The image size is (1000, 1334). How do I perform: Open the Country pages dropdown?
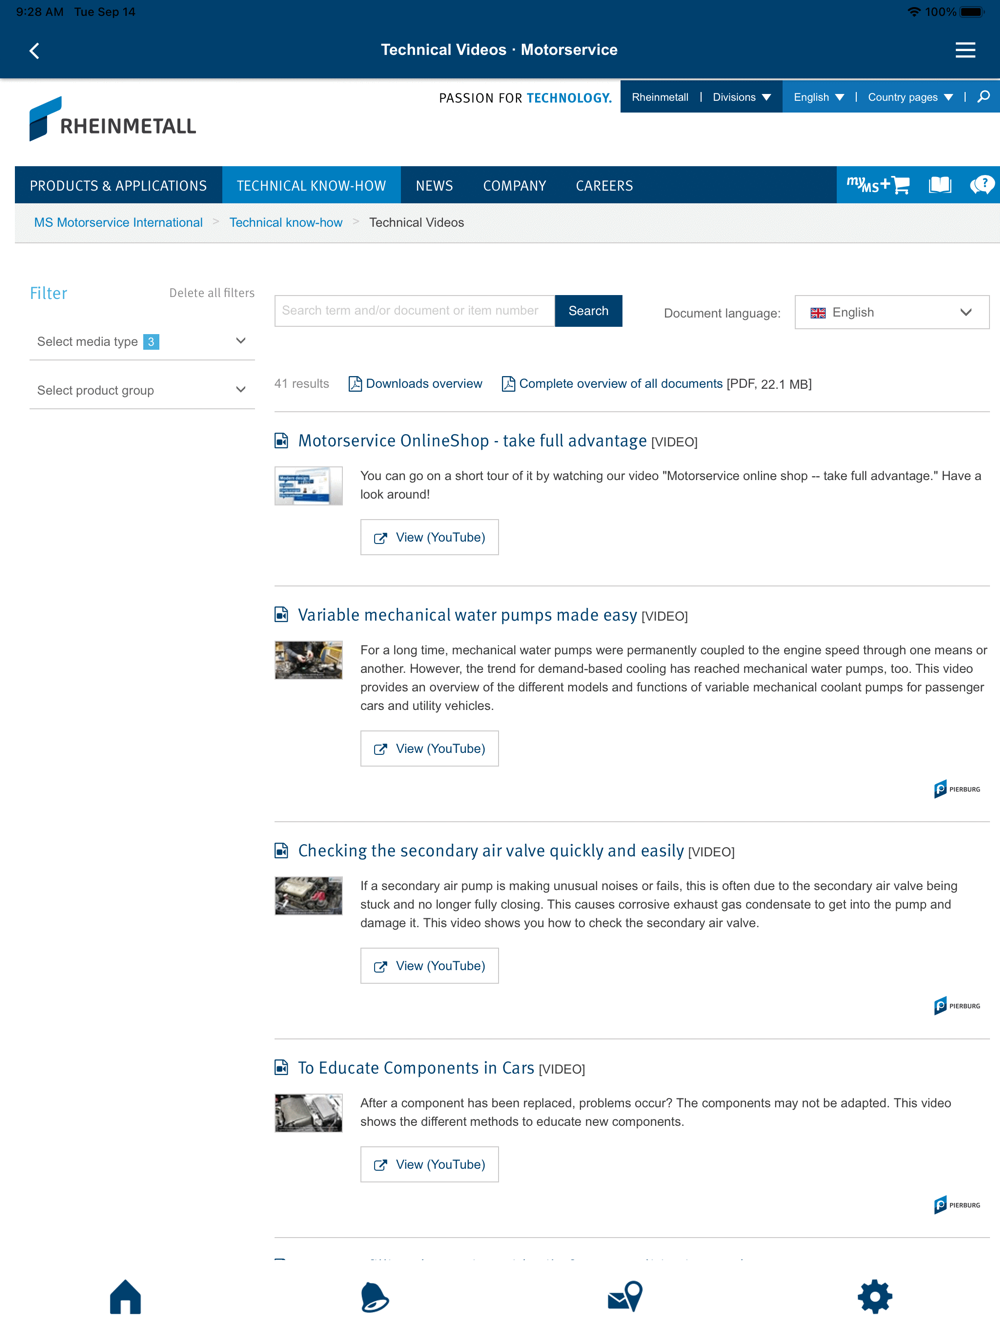(910, 97)
